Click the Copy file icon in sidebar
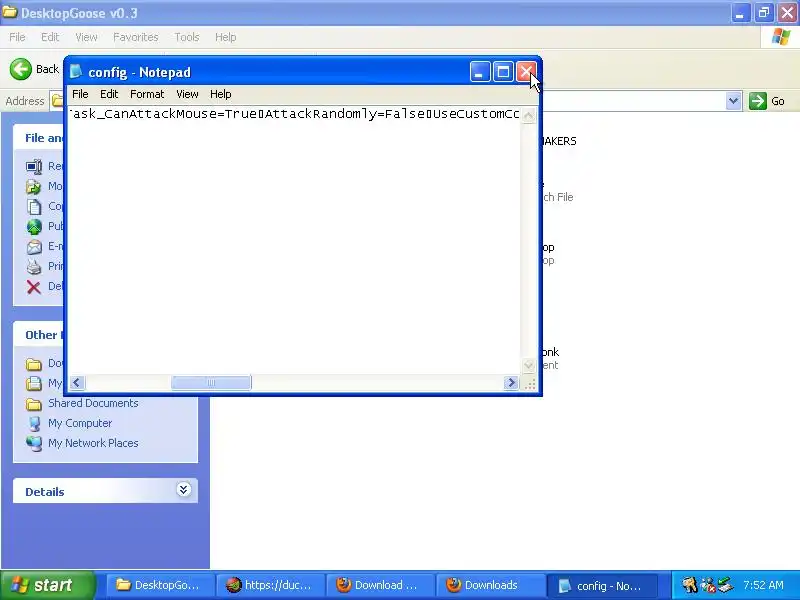This screenshot has width=800, height=600. click(34, 207)
